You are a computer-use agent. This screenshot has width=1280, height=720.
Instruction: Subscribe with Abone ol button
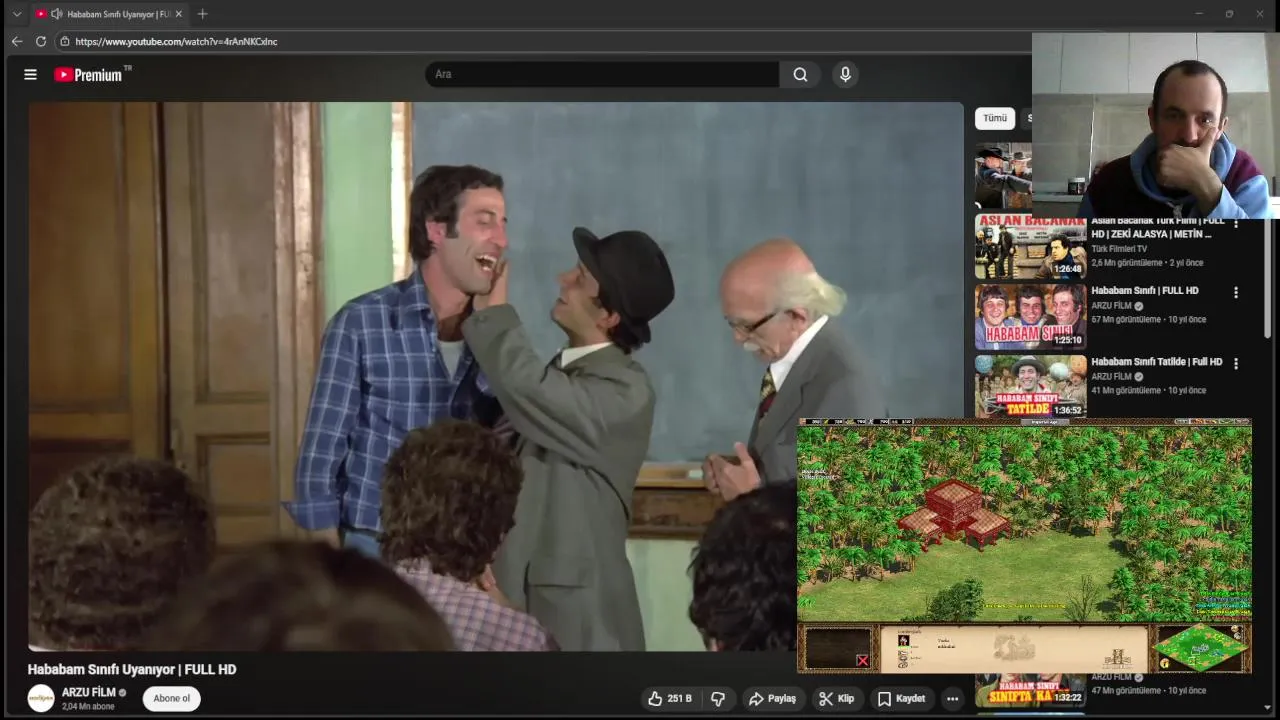click(x=172, y=698)
